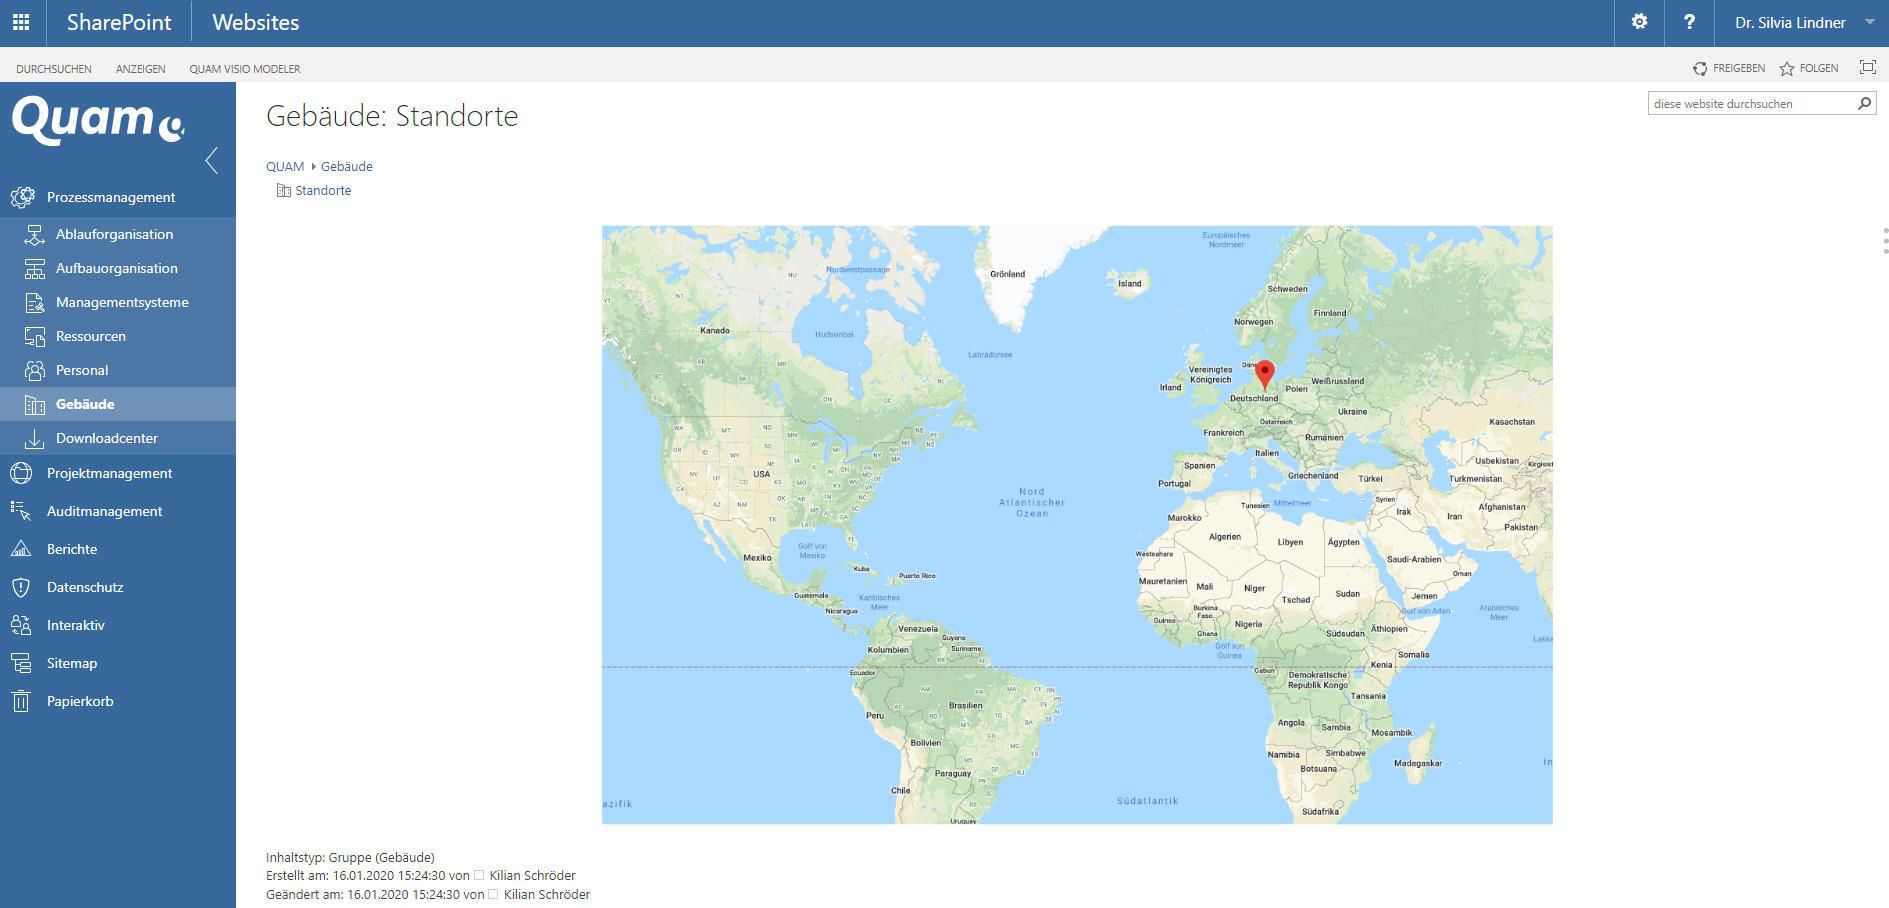Image resolution: width=1889 pixels, height=908 pixels.
Task: Click the Ablauforganisation icon
Action: (34, 234)
